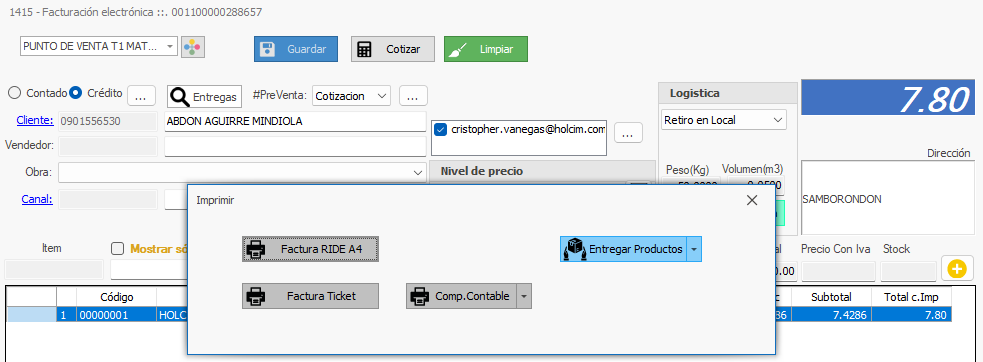Select the row header of row 1
This screenshot has height=362, width=983.
pos(31,315)
